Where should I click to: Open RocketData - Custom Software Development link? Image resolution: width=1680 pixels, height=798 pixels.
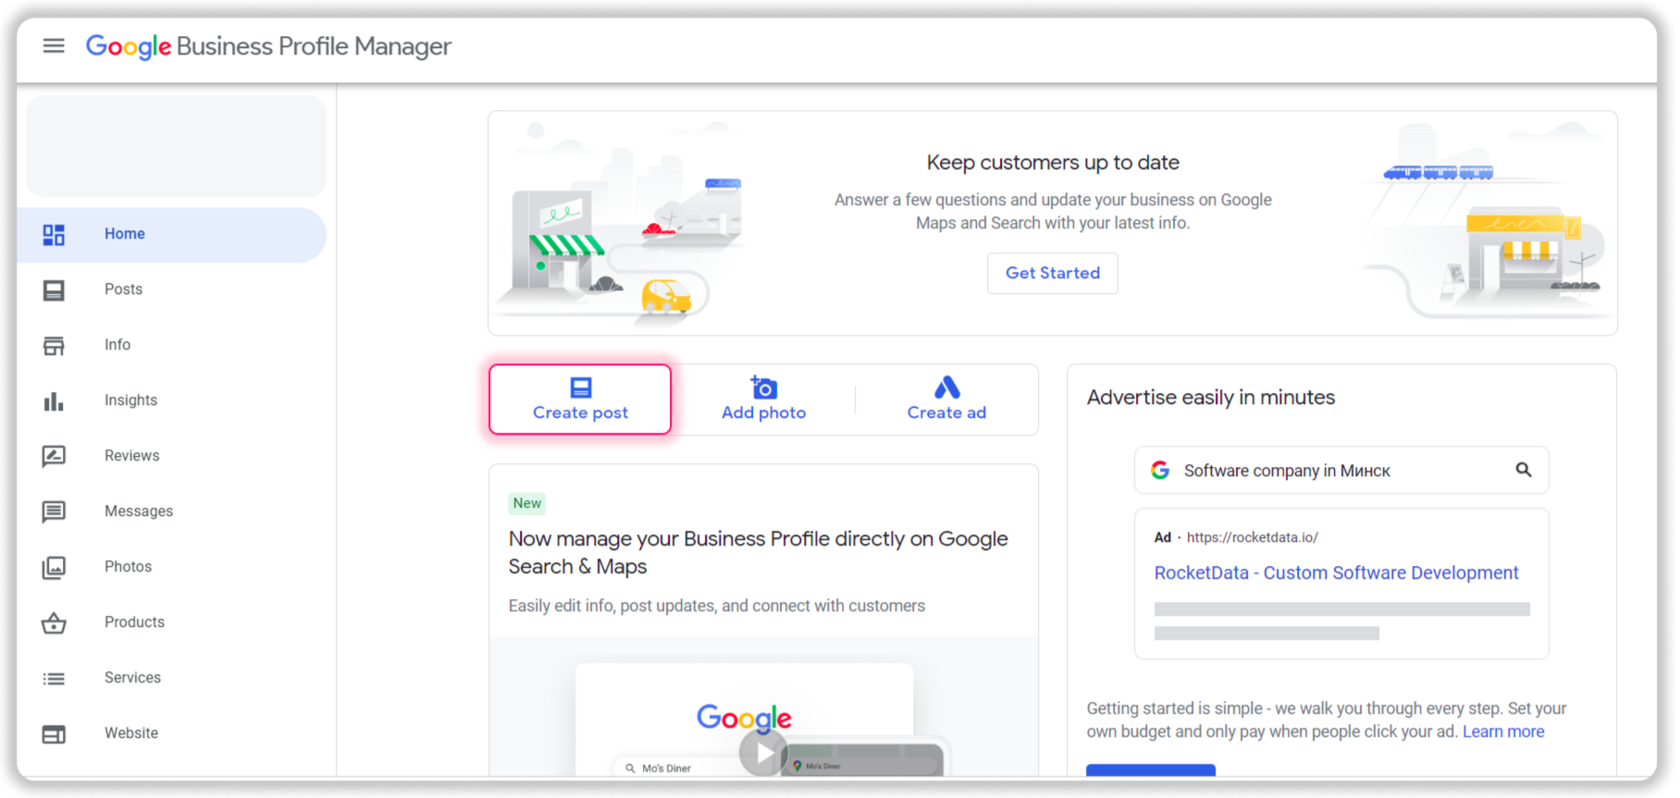coord(1336,573)
